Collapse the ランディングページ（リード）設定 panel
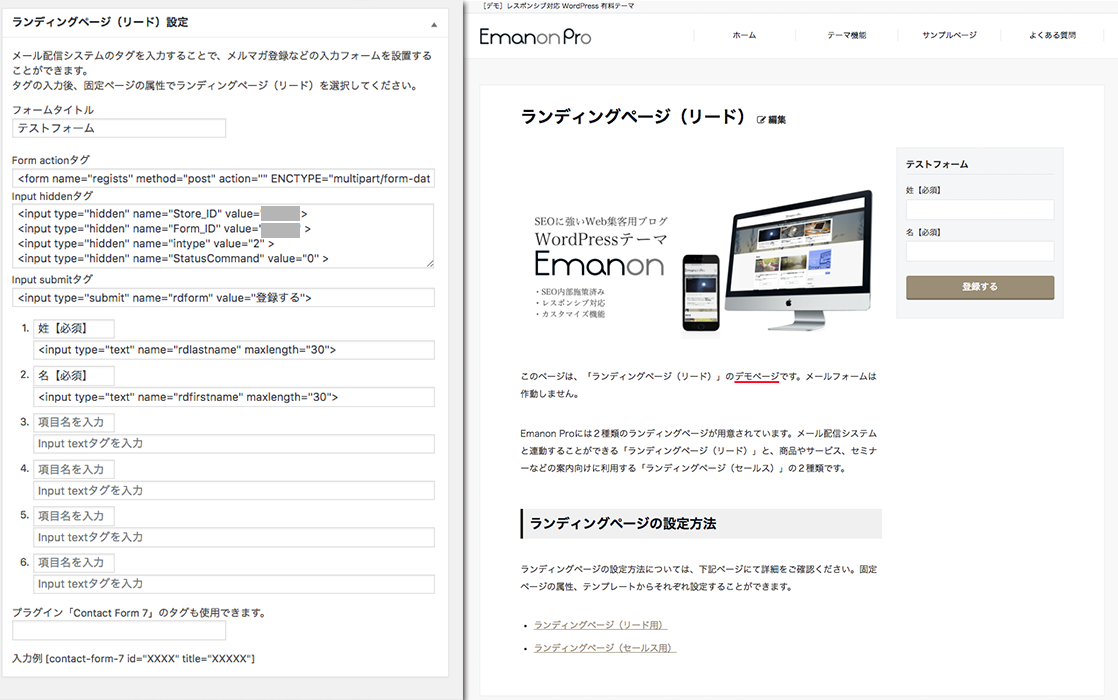Screen dimensions: 1118x700 click(434, 25)
